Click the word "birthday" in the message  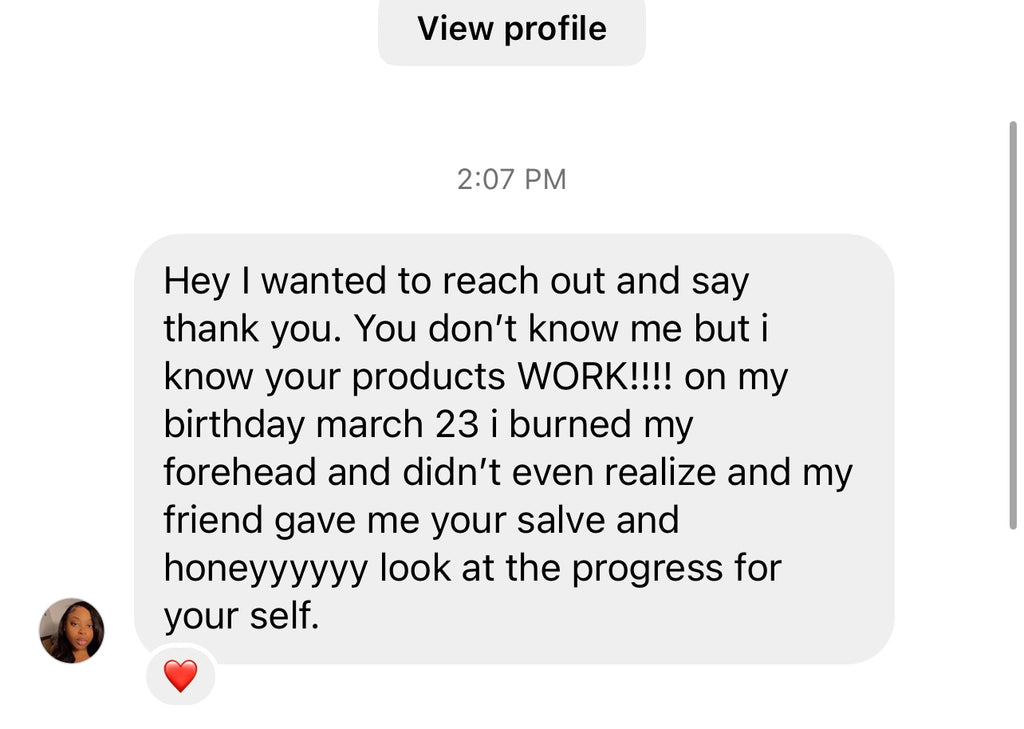[234, 425]
